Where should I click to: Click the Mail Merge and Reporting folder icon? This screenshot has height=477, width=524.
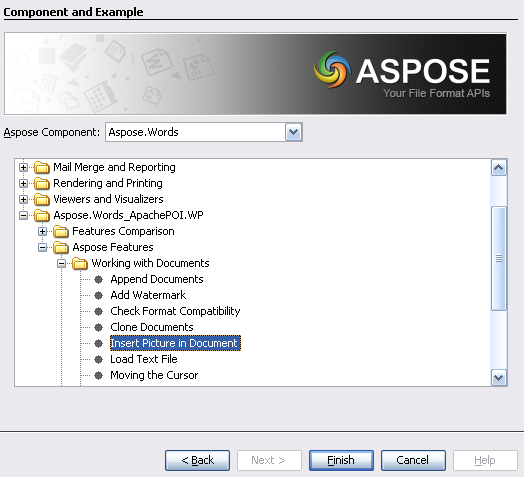(x=42, y=167)
